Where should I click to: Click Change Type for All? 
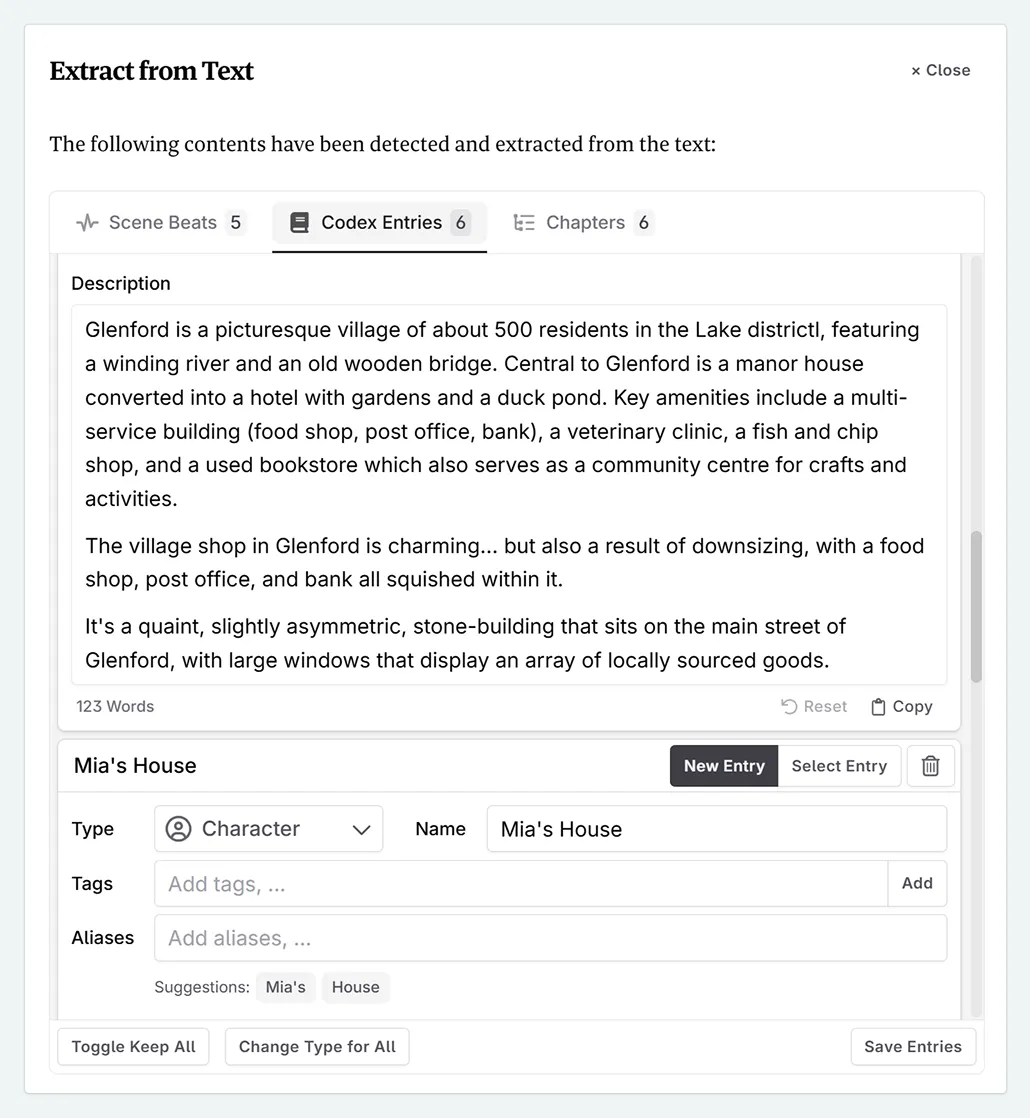(x=316, y=1046)
